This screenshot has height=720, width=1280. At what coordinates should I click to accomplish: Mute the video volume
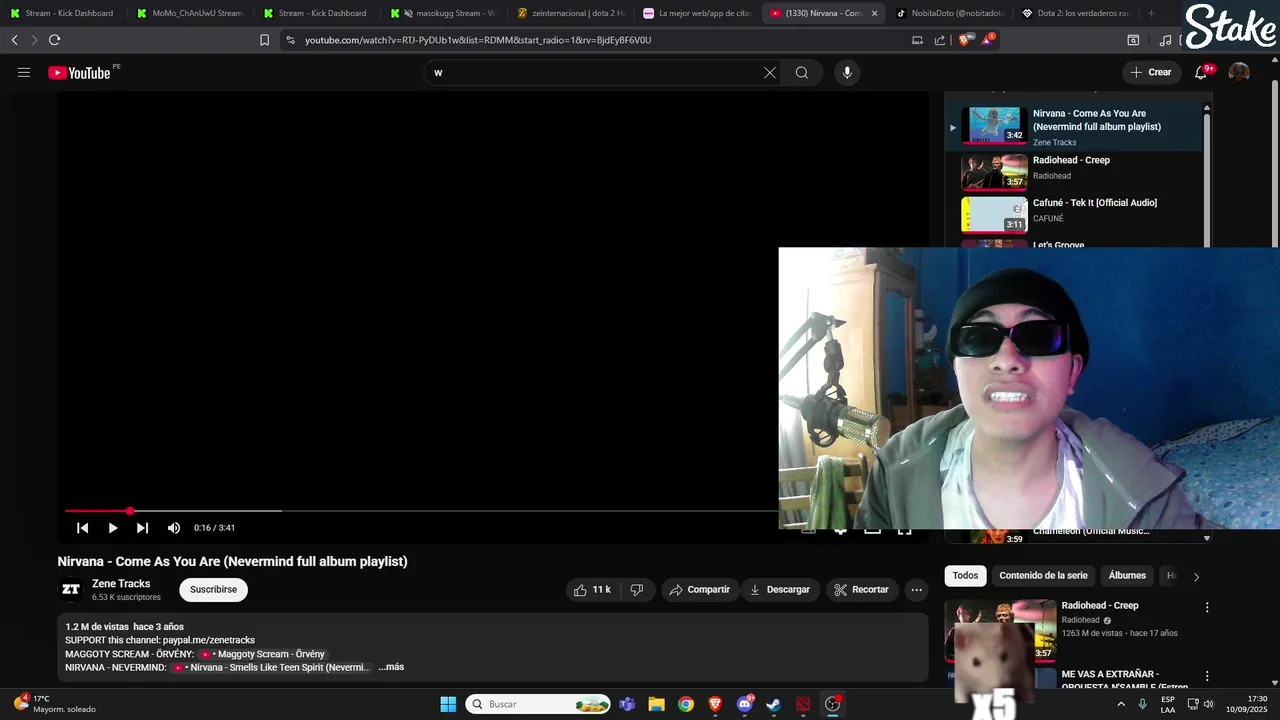[174, 528]
